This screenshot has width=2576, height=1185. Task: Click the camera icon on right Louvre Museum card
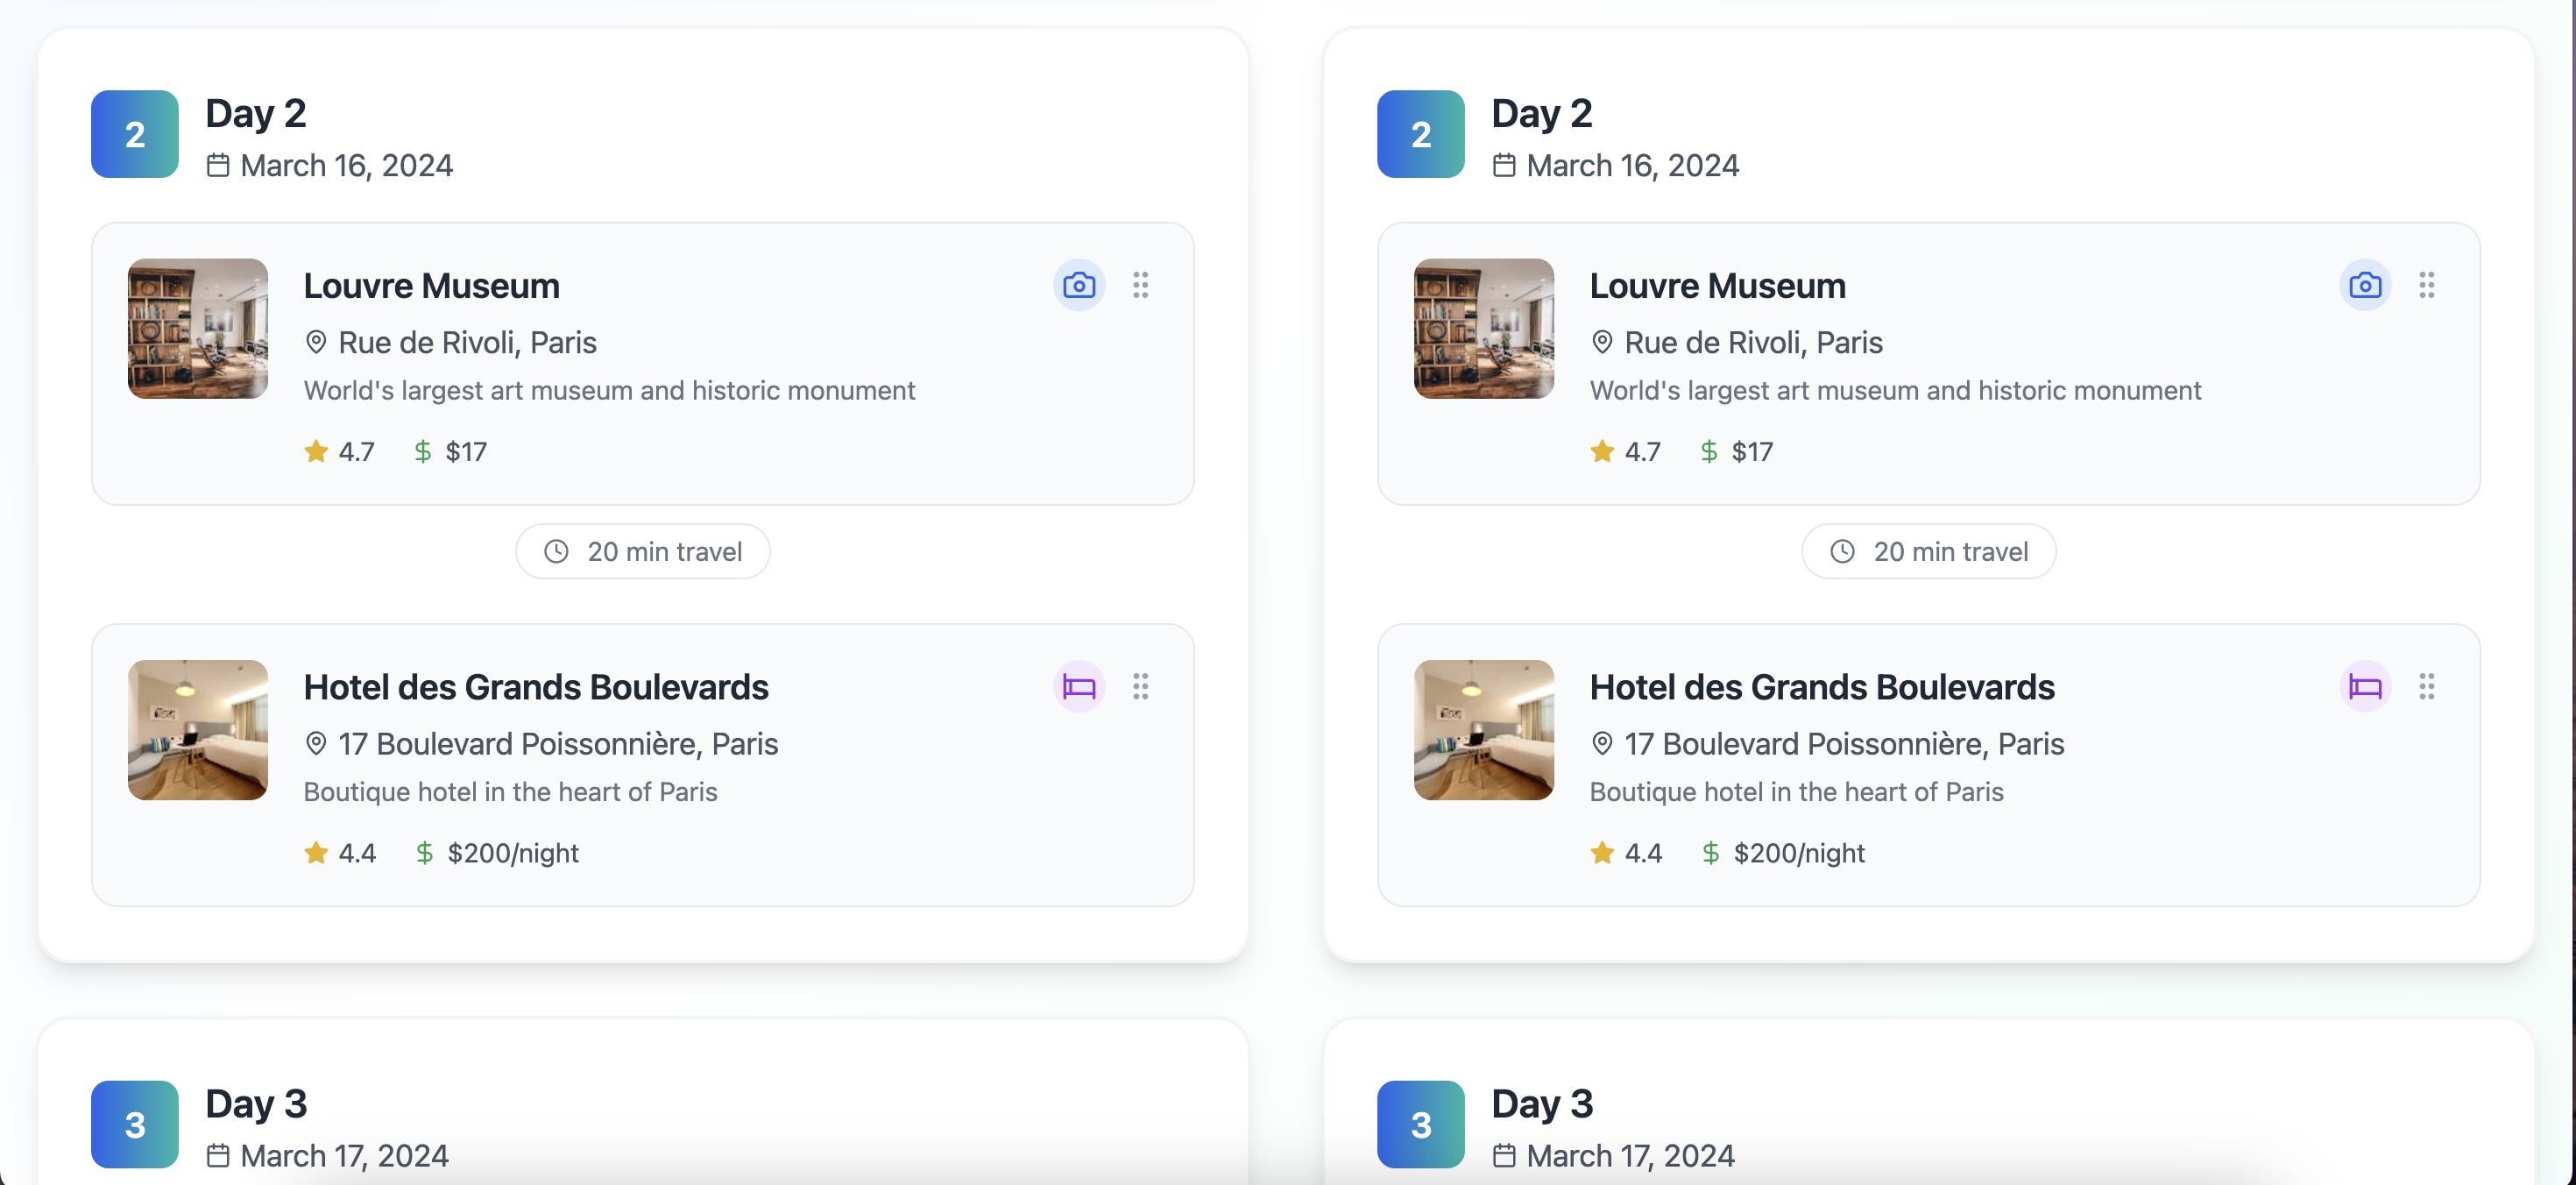pos(2364,285)
